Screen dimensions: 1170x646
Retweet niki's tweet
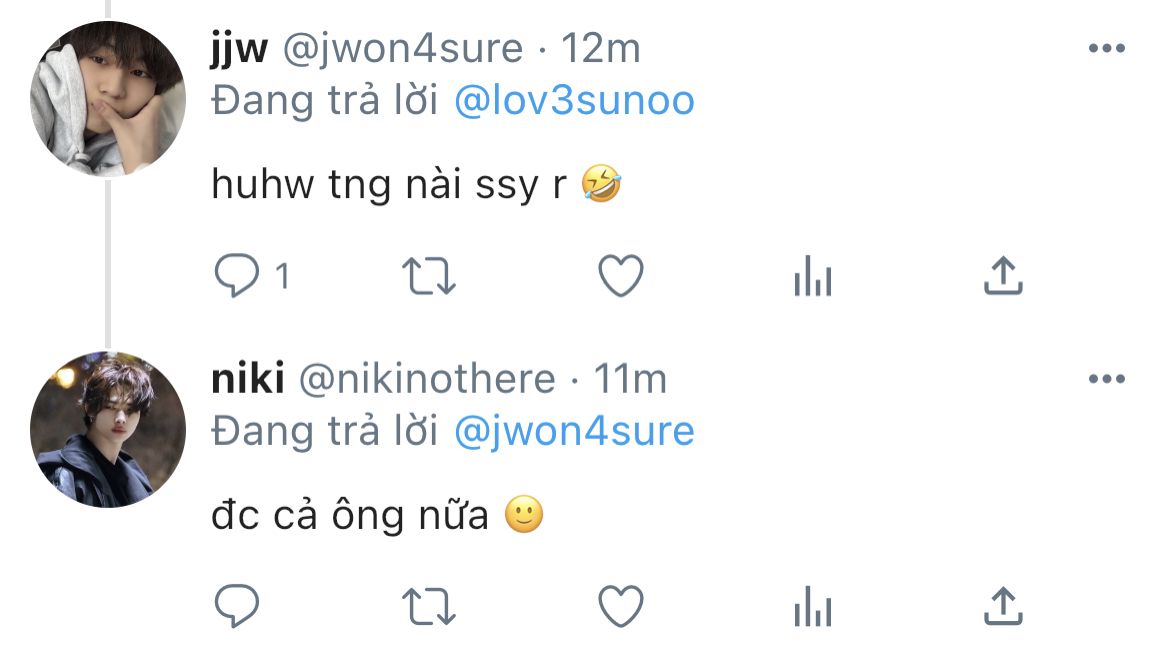[x=428, y=606]
